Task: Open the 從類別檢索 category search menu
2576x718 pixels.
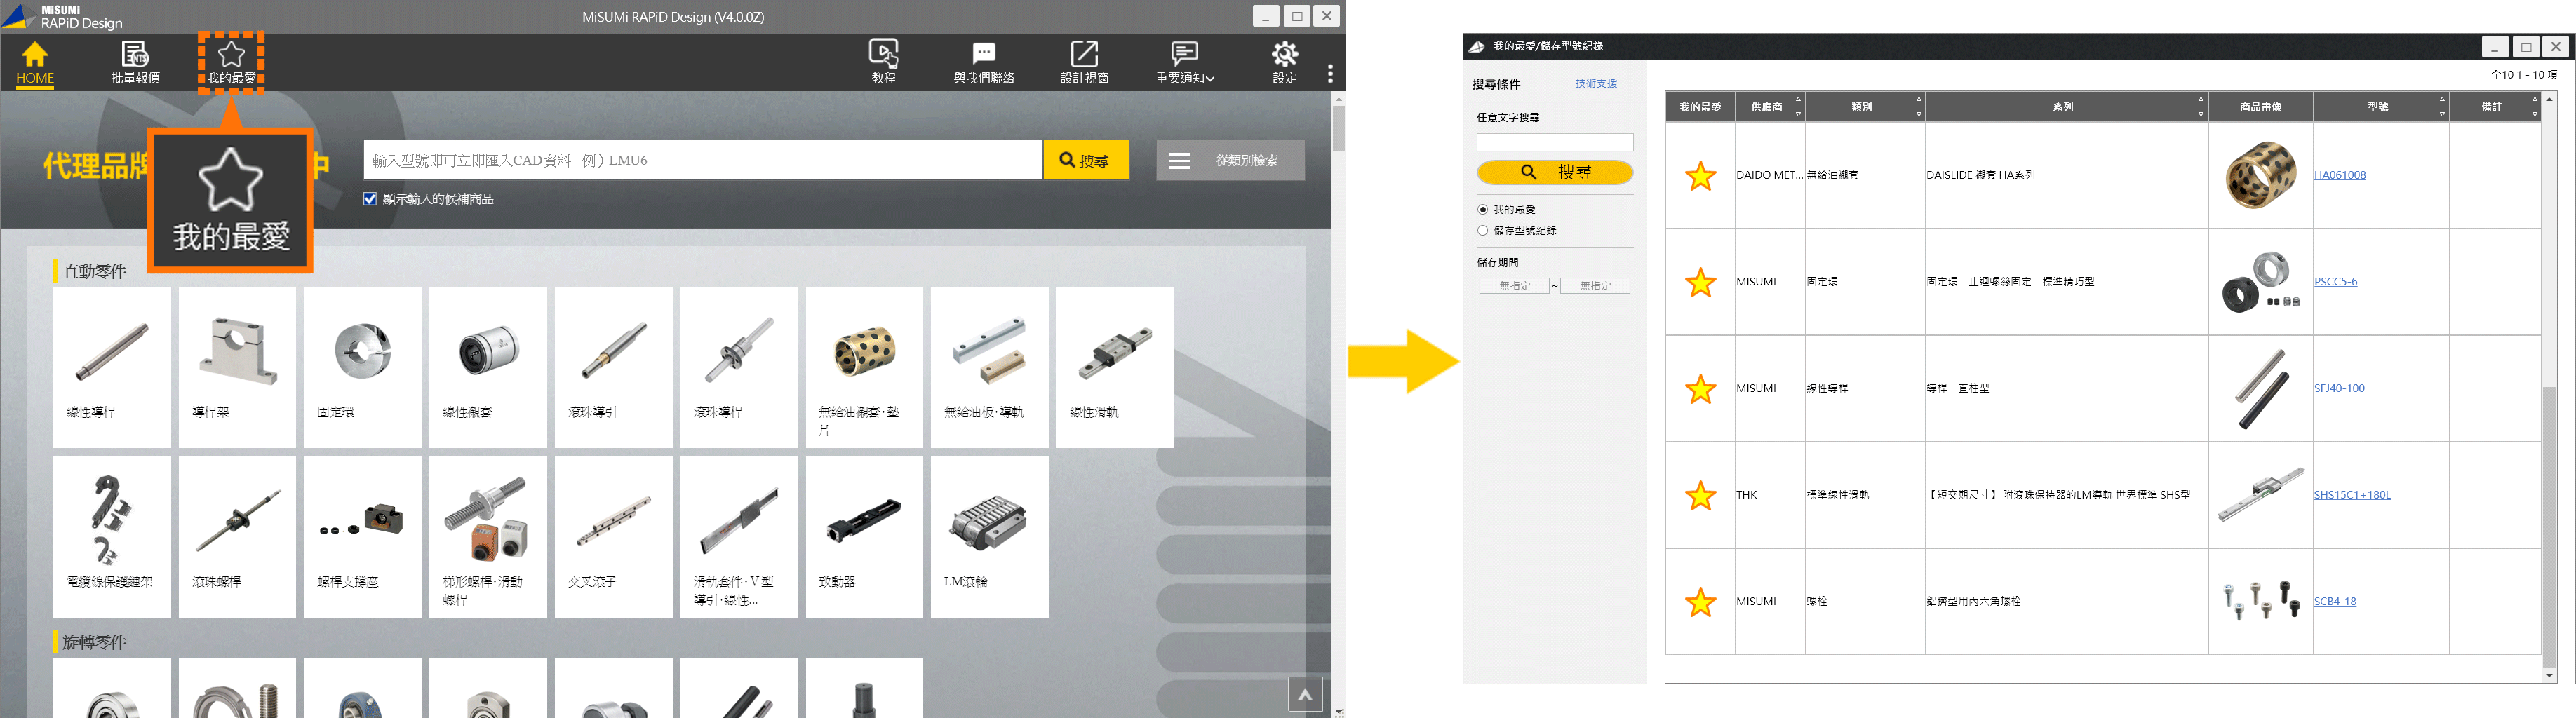Action: click(1229, 160)
